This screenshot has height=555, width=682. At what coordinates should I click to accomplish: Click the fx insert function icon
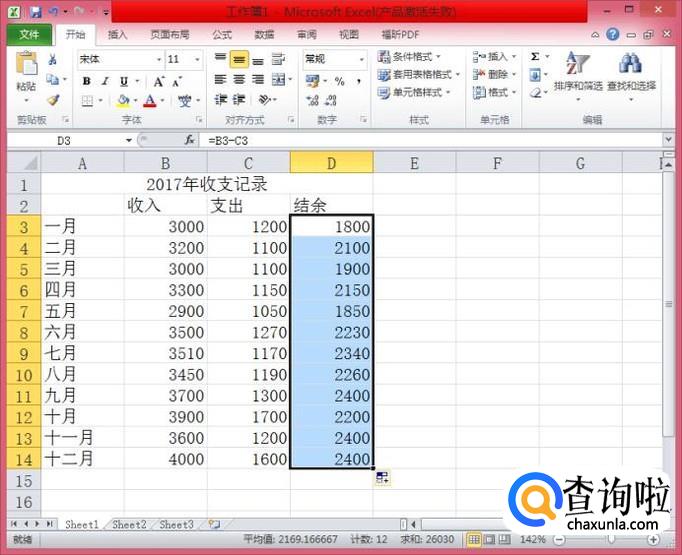[x=190, y=140]
